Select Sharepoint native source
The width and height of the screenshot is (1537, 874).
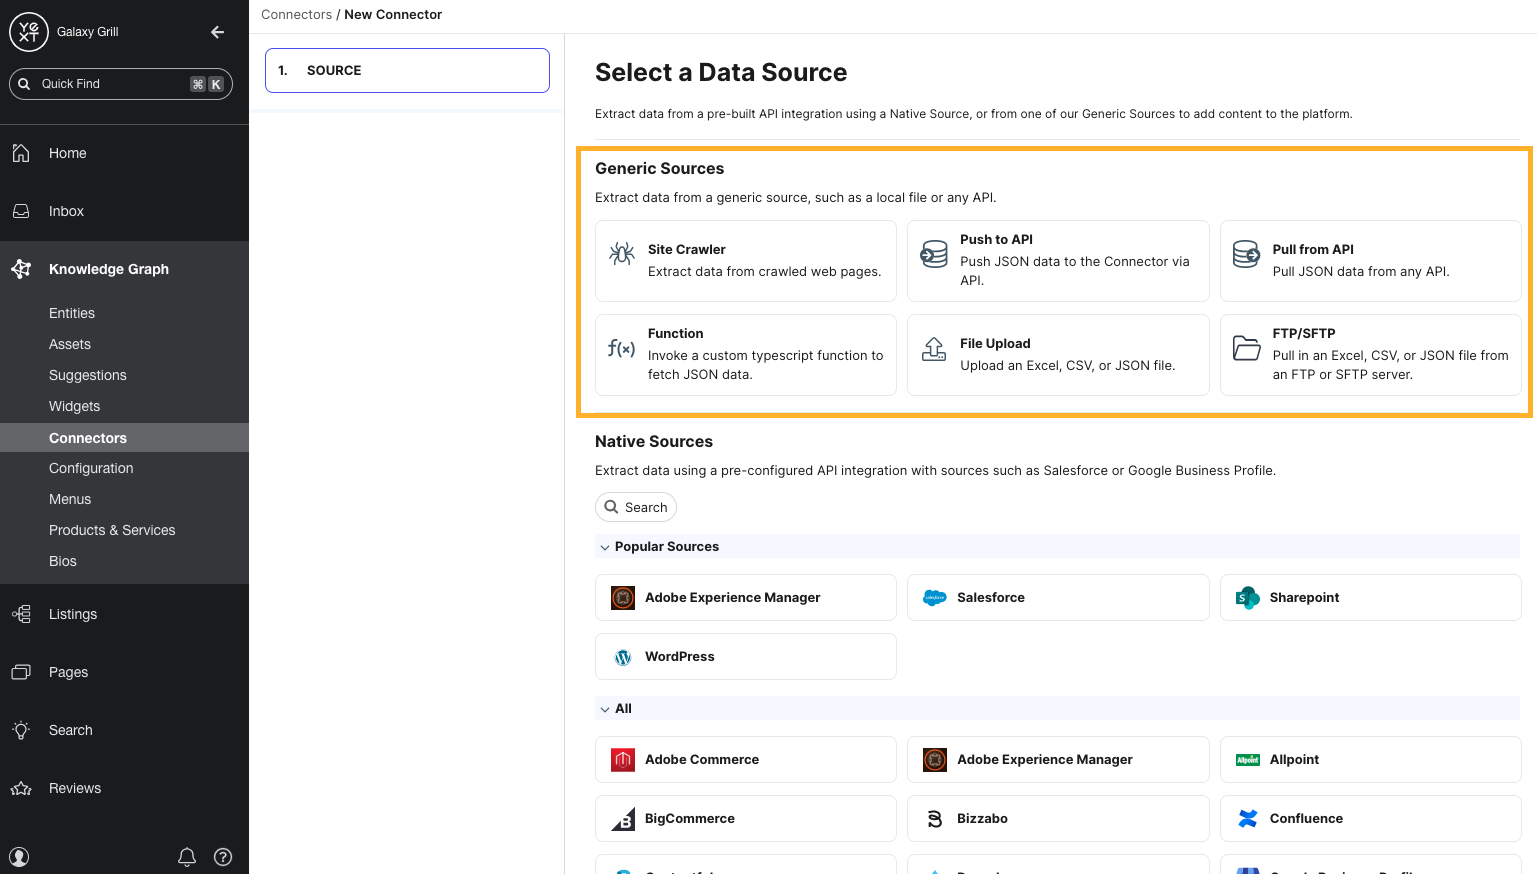click(x=1371, y=598)
